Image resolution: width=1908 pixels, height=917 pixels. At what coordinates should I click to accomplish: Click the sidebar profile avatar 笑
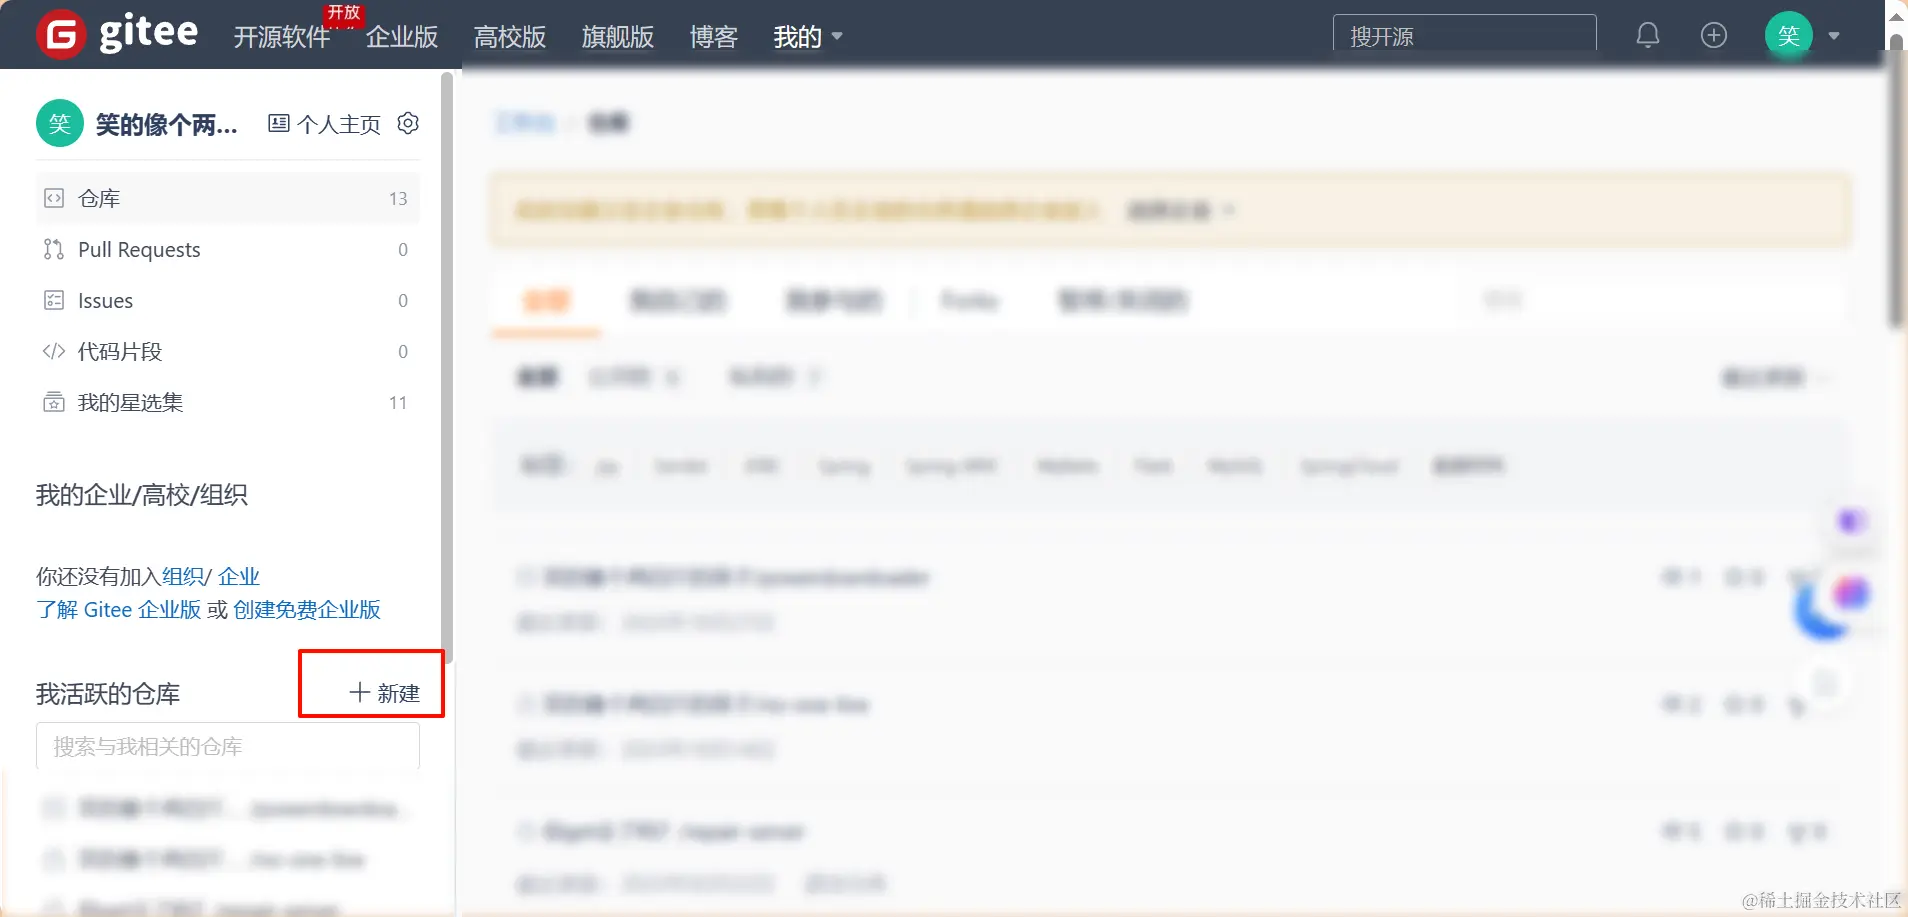[60, 123]
